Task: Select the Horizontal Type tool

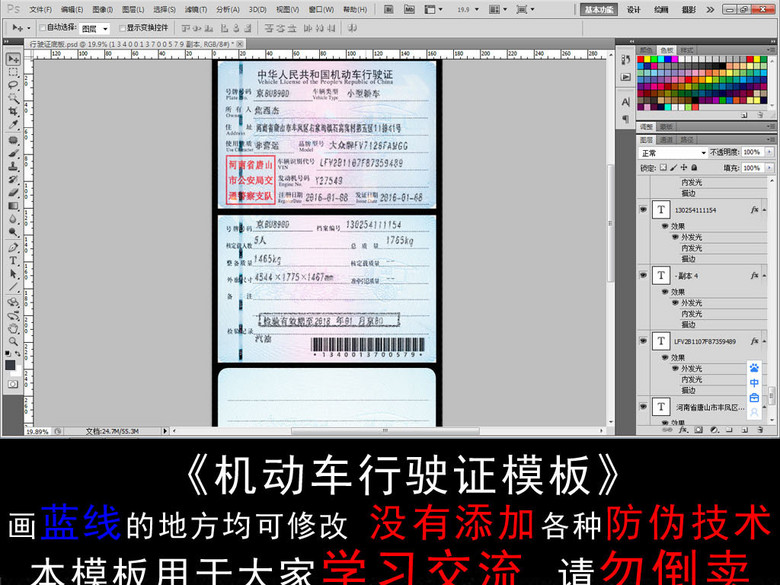Action: tap(13, 261)
